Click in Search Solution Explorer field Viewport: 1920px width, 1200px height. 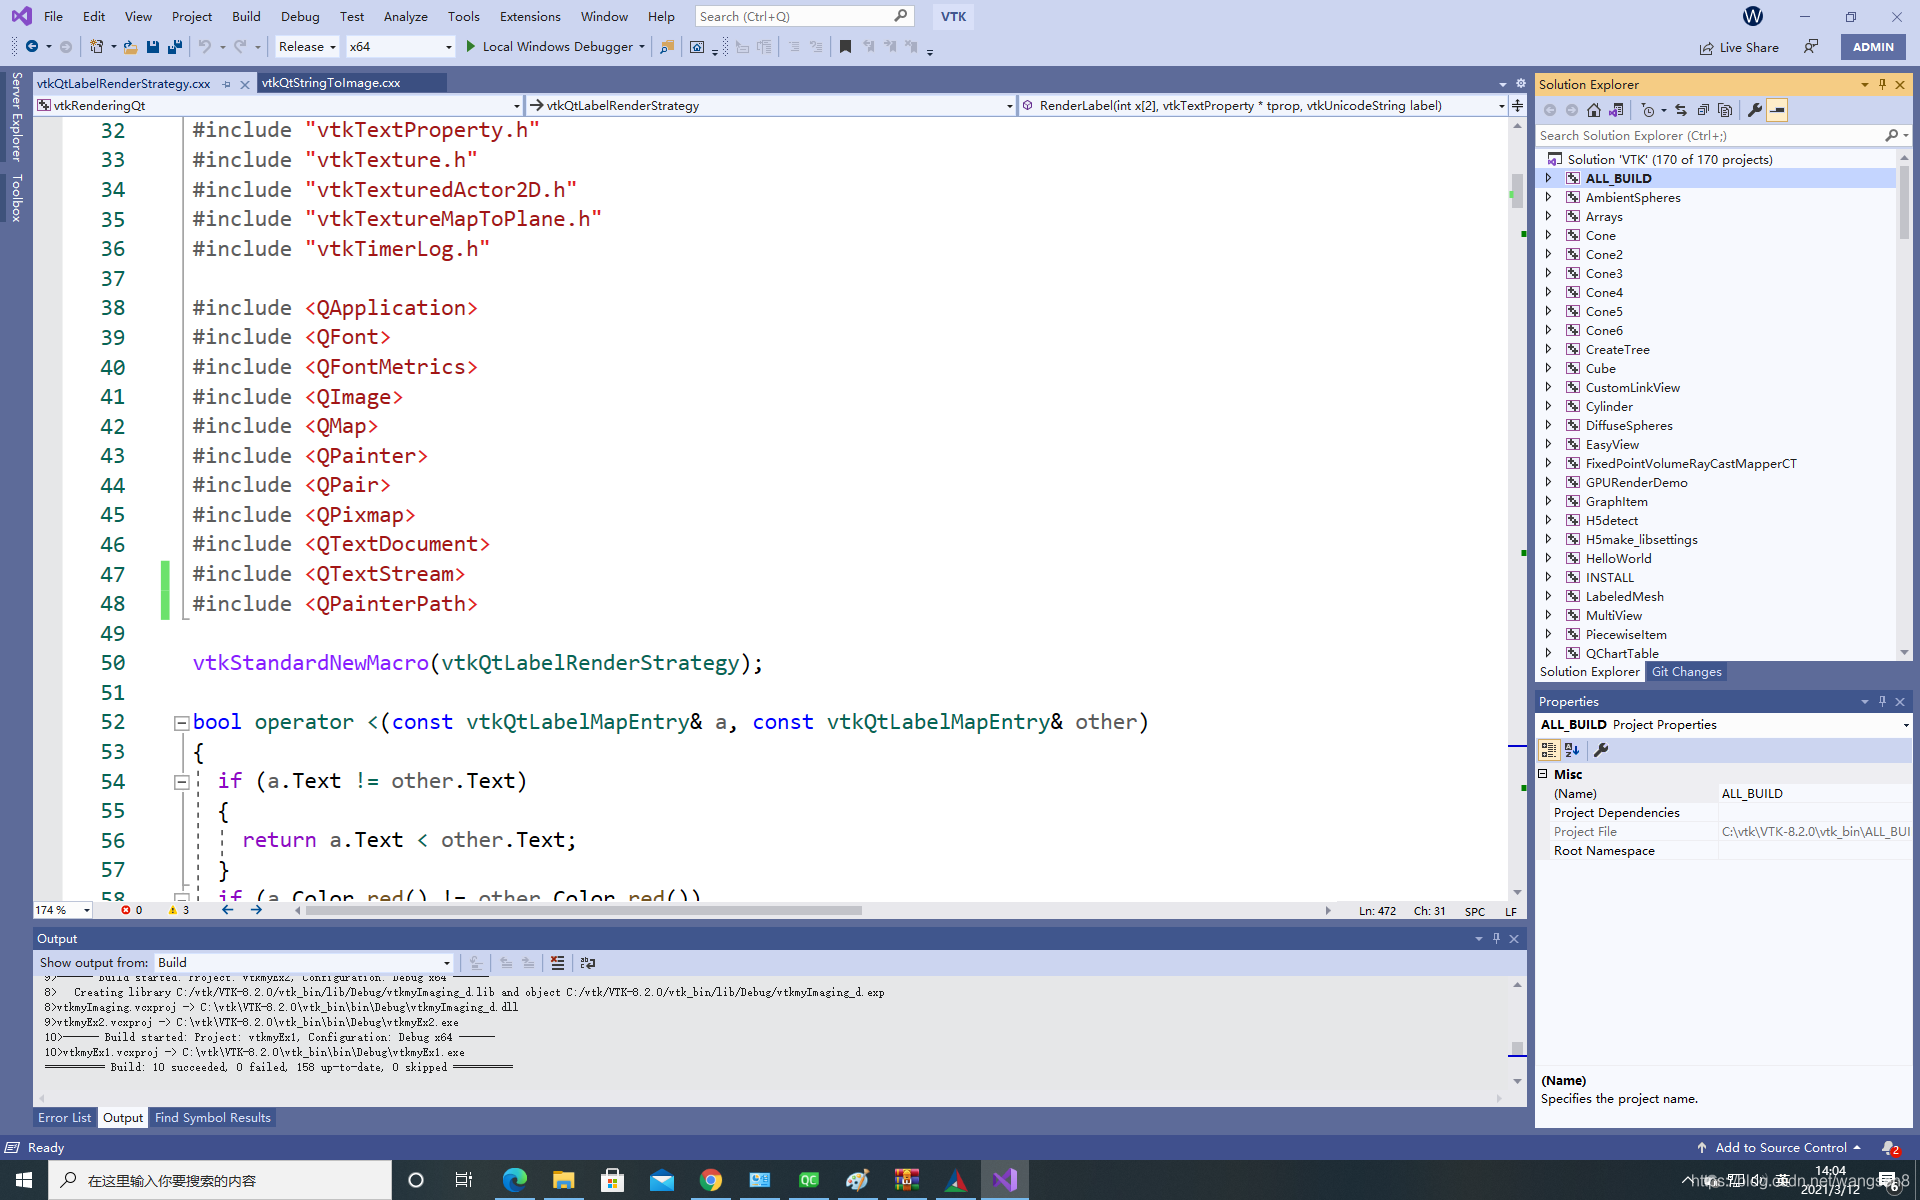(1710, 135)
